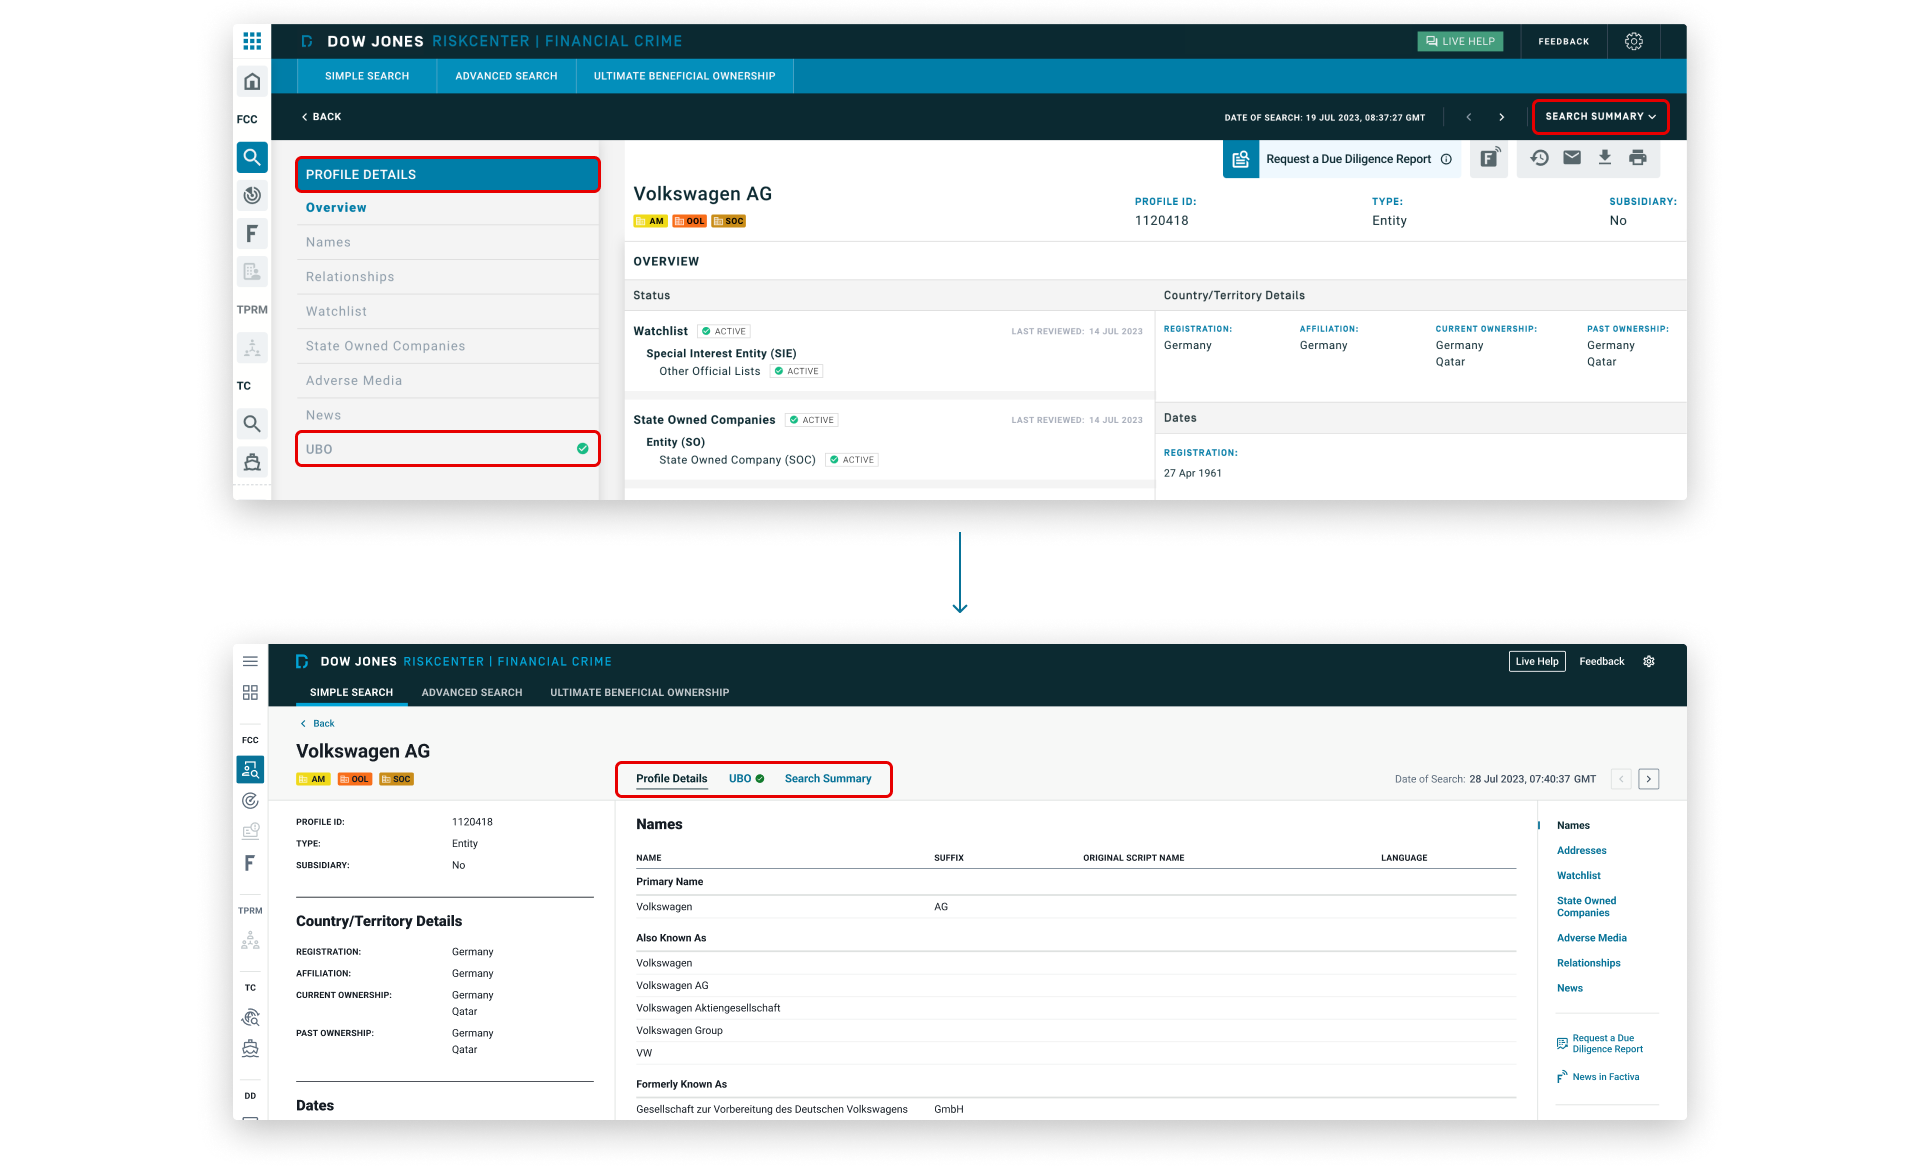Image resolution: width=1920 pixels, height=1168 pixels.
Task: Jump to Watchlist in bottom right section list
Action: pyautogui.click(x=1578, y=875)
